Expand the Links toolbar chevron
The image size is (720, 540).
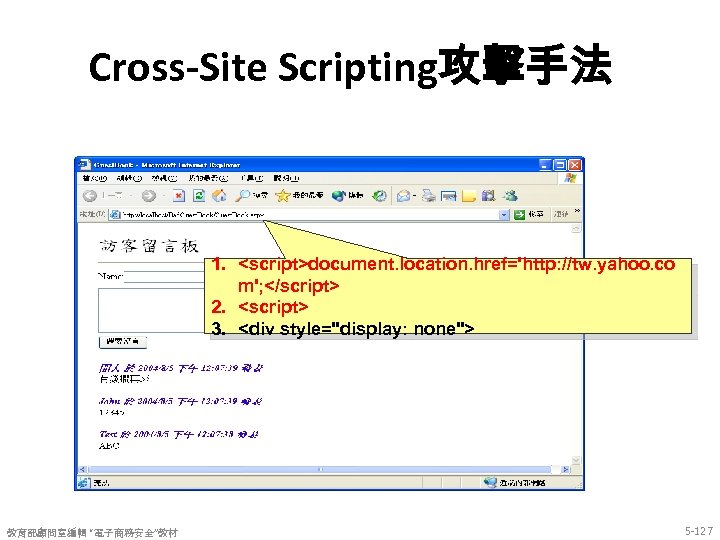coord(577,211)
